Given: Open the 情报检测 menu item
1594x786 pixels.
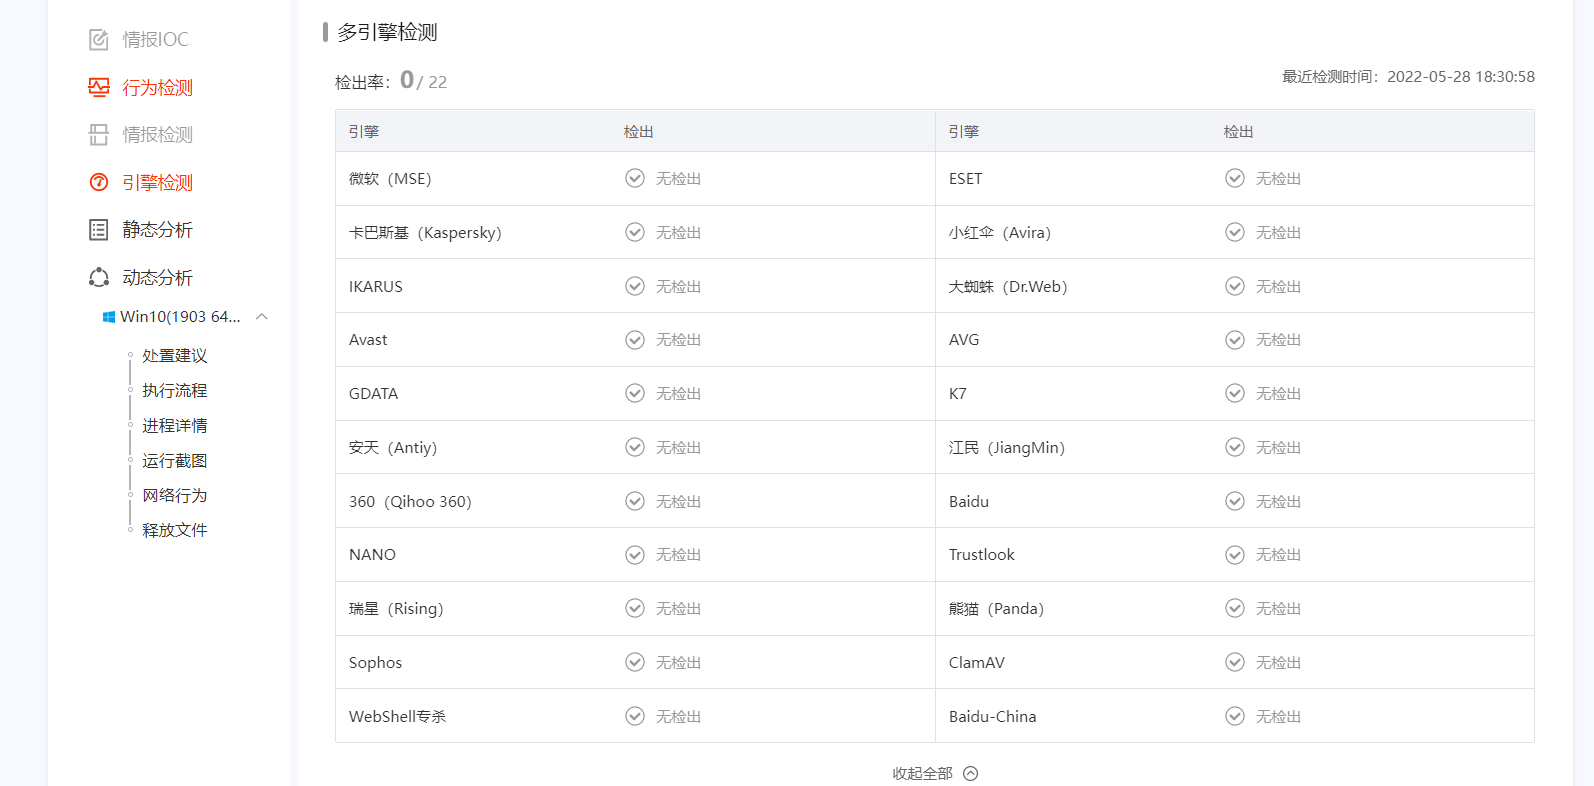Looking at the screenshot, I should pos(157,135).
